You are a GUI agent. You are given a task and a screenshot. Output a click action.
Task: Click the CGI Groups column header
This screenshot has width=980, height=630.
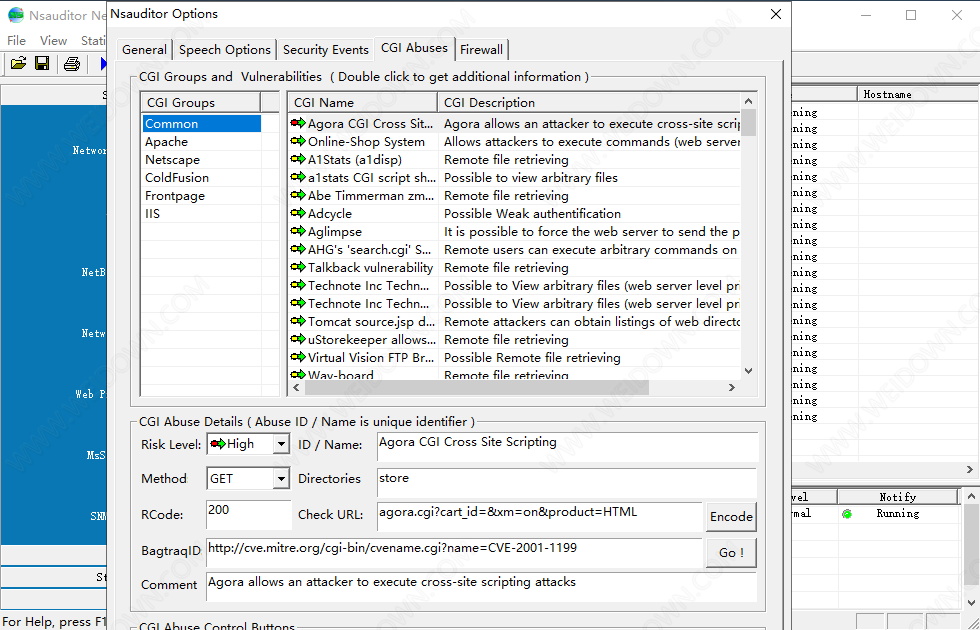pyautogui.click(x=201, y=102)
